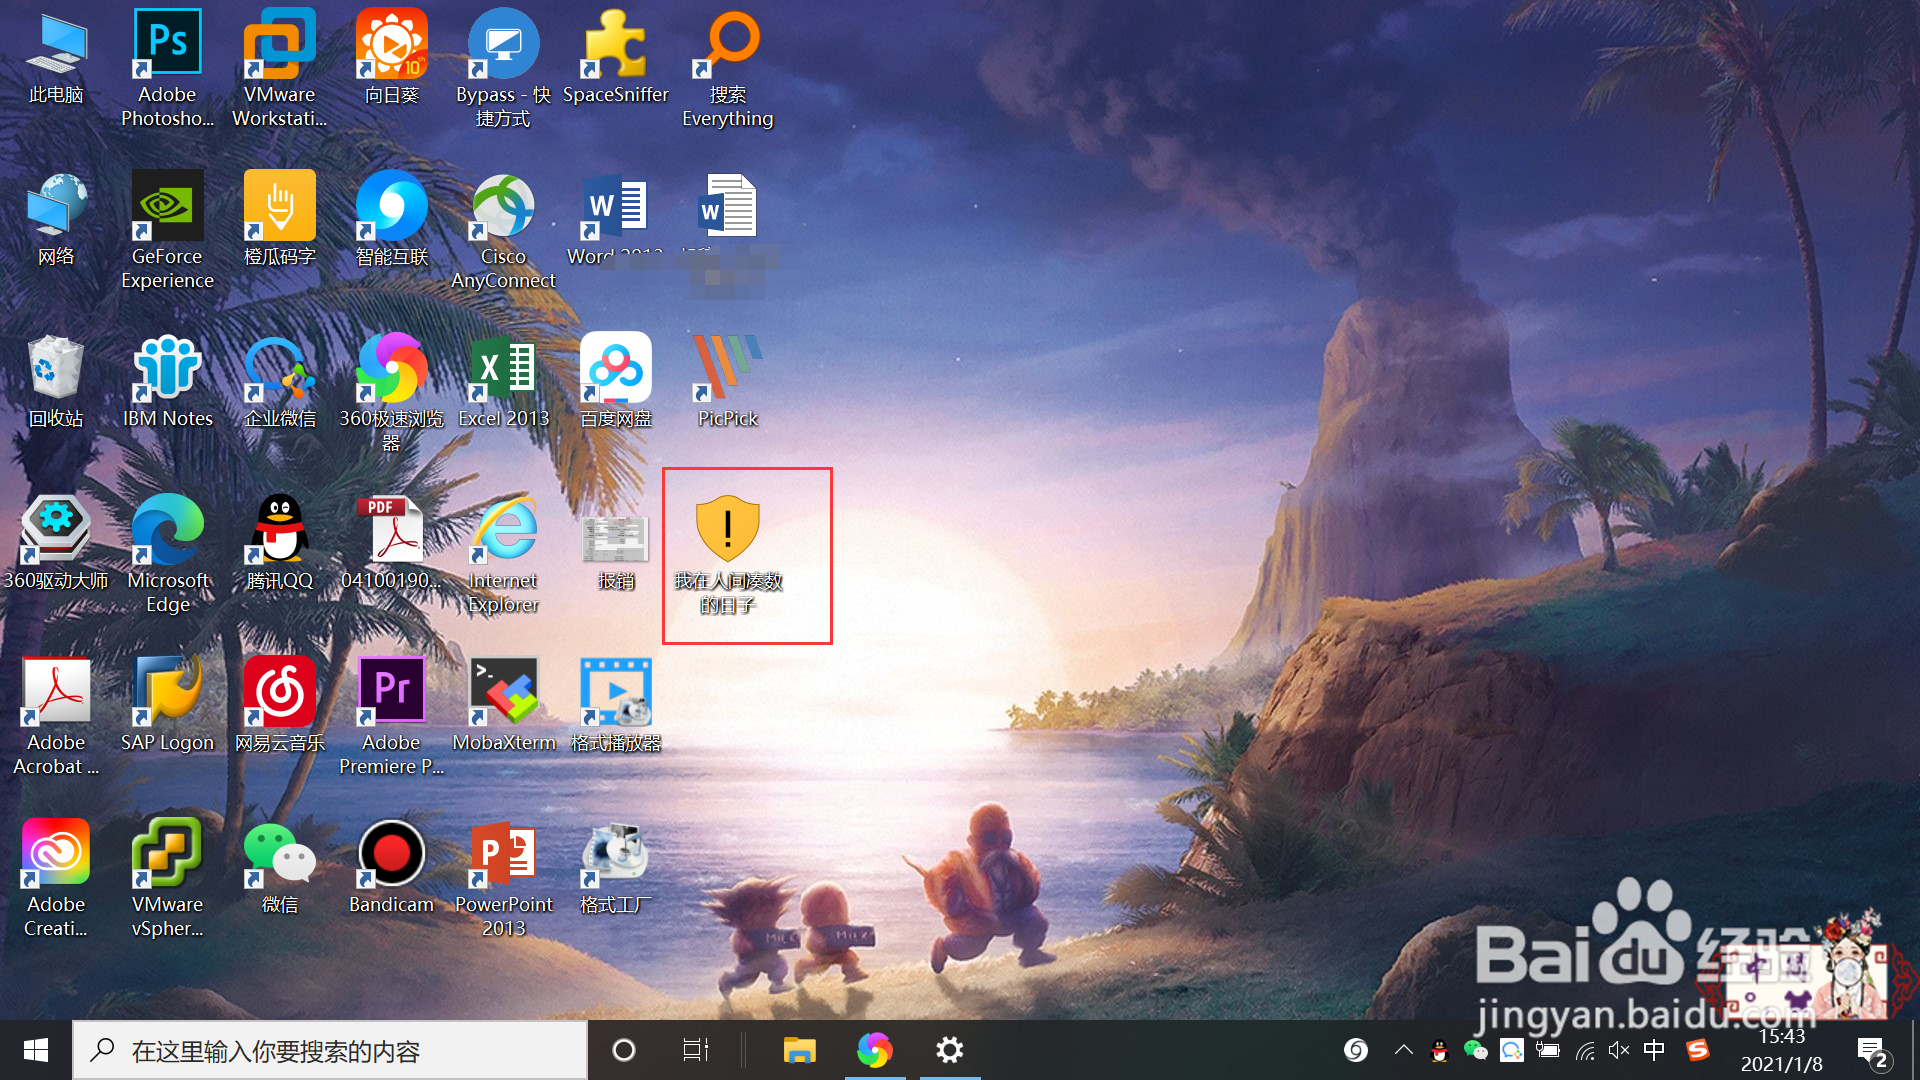The width and height of the screenshot is (1920, 1080).
Task: Expand the hidden system tray icons
Action: [1403, 1050]
